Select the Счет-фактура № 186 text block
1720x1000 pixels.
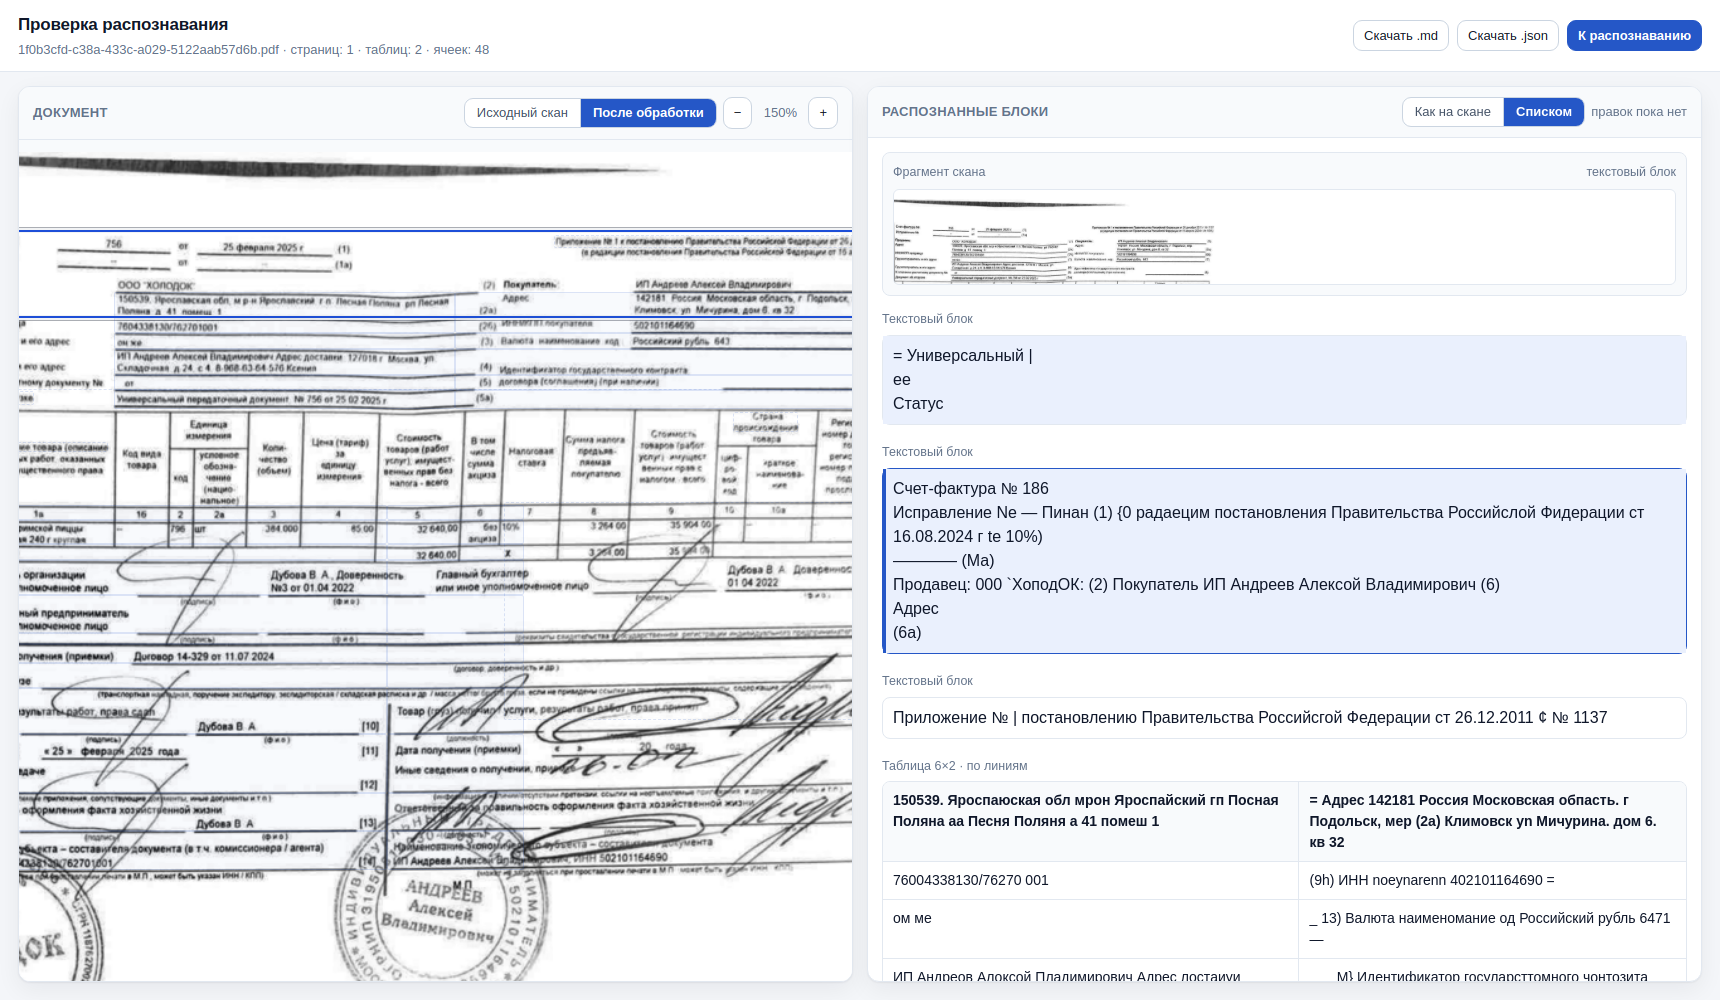coord(1284,561)
